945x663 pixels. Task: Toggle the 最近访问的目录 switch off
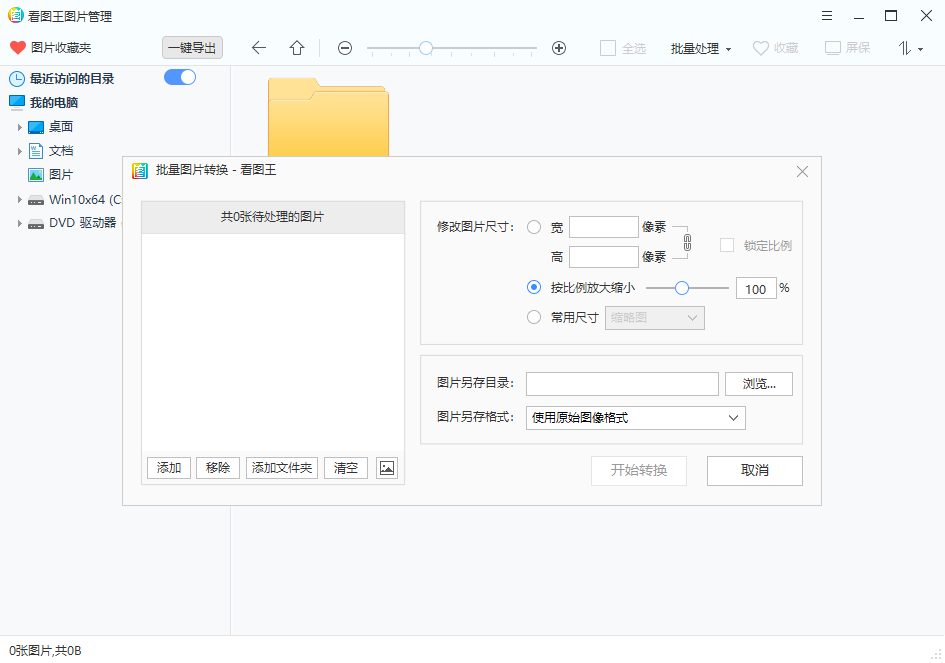[179, 77]
